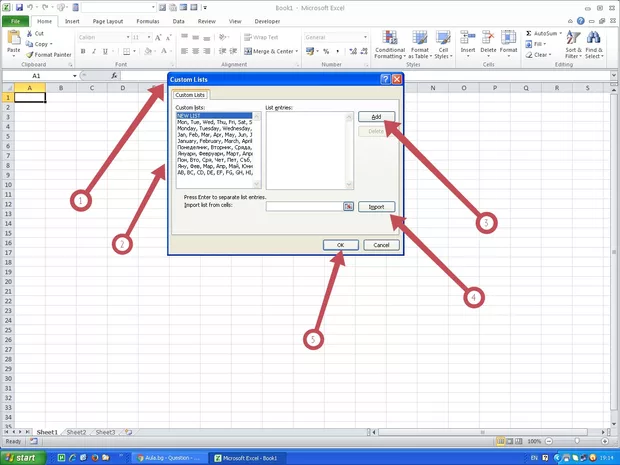The width and height of the screenshot is (620, 465).
Task: Click the Help question mark in Custom Lists dialog
Action: (x=385, y=79)
